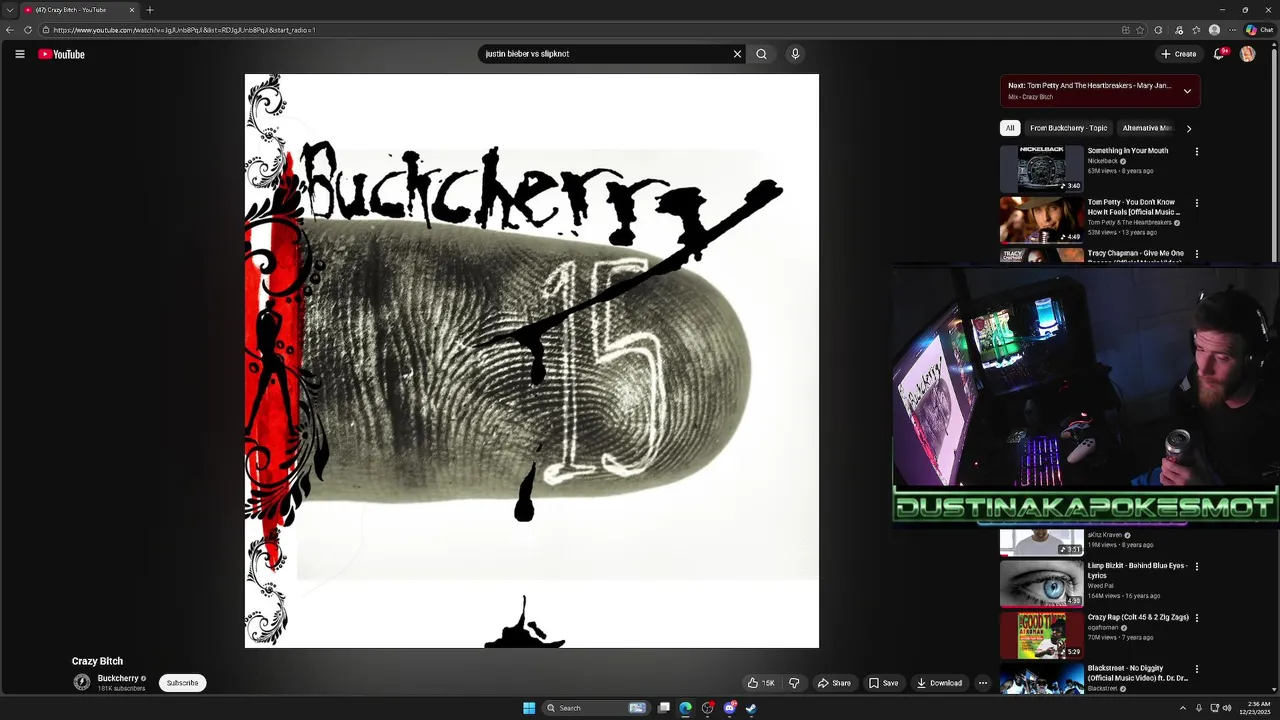Select the All filter chip
This screenshot has height=720, width=1280.
point(1010,128)
